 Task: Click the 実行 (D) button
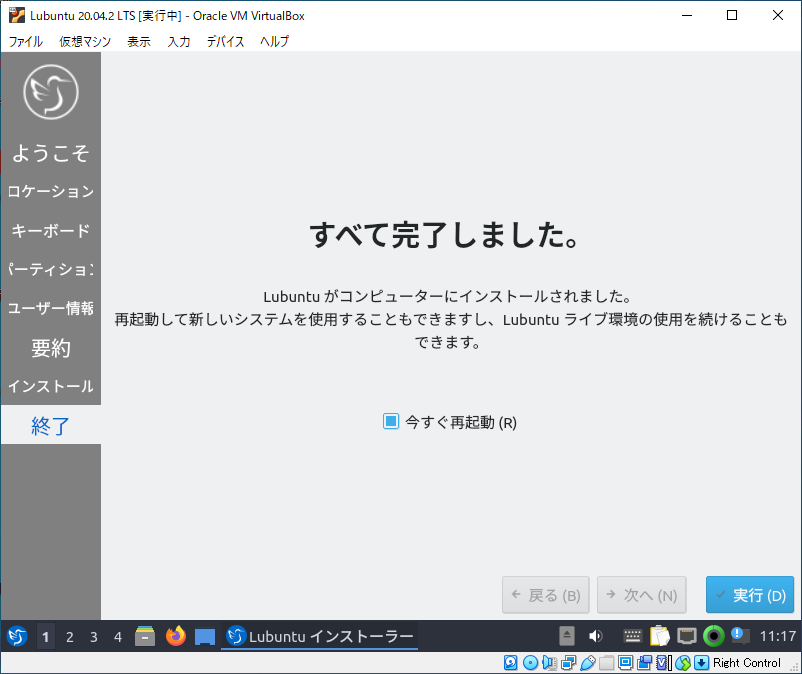pyautogui.click(x=750, y=595)
